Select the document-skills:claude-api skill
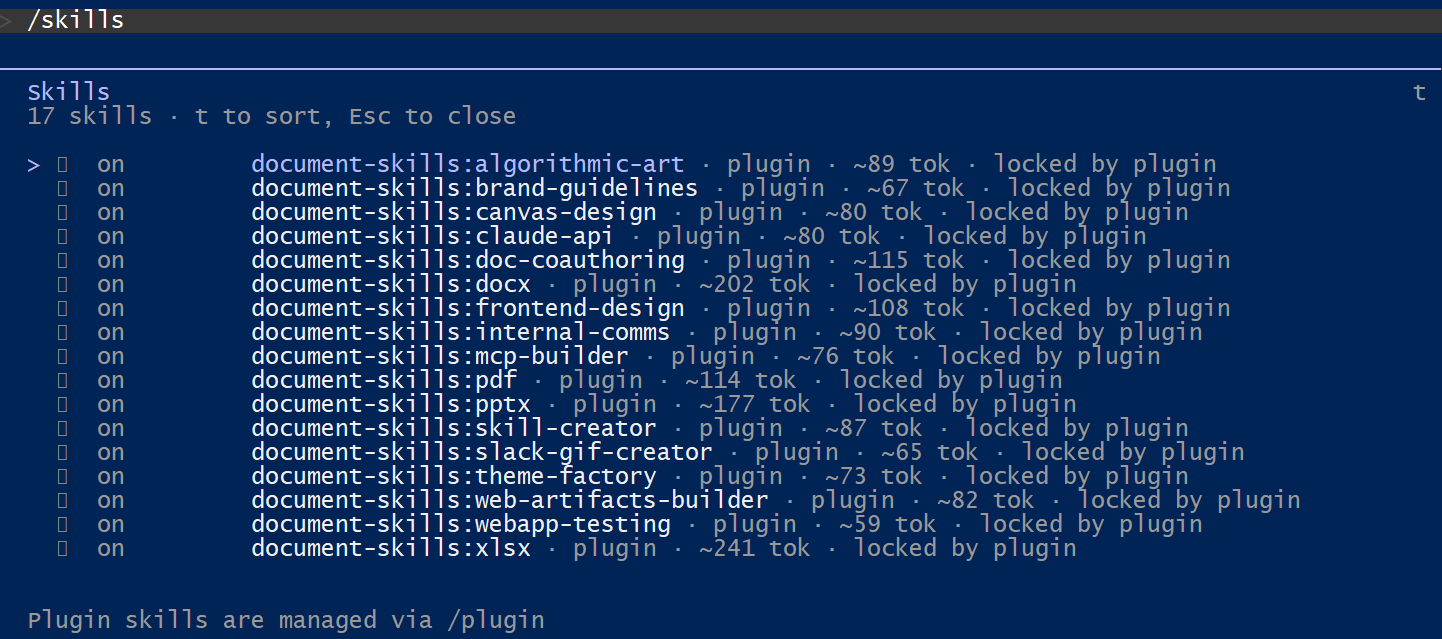This screenshot has width=1442, height=639. [432, 236]
